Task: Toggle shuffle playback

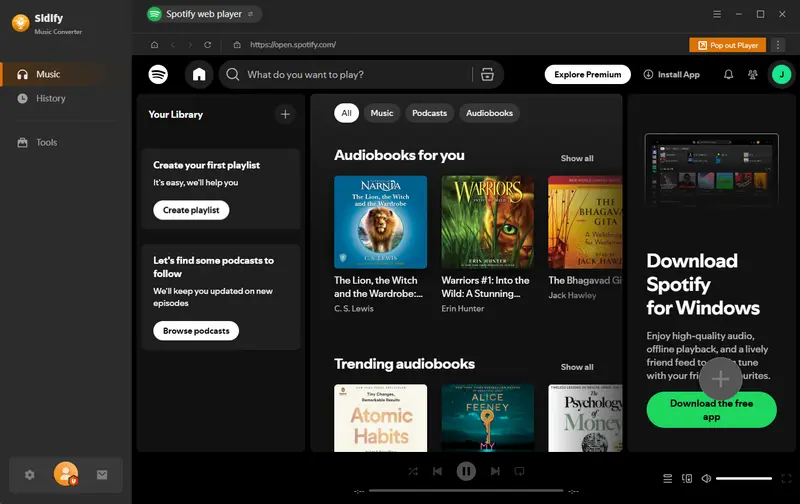Action: (x=413, y=471)
